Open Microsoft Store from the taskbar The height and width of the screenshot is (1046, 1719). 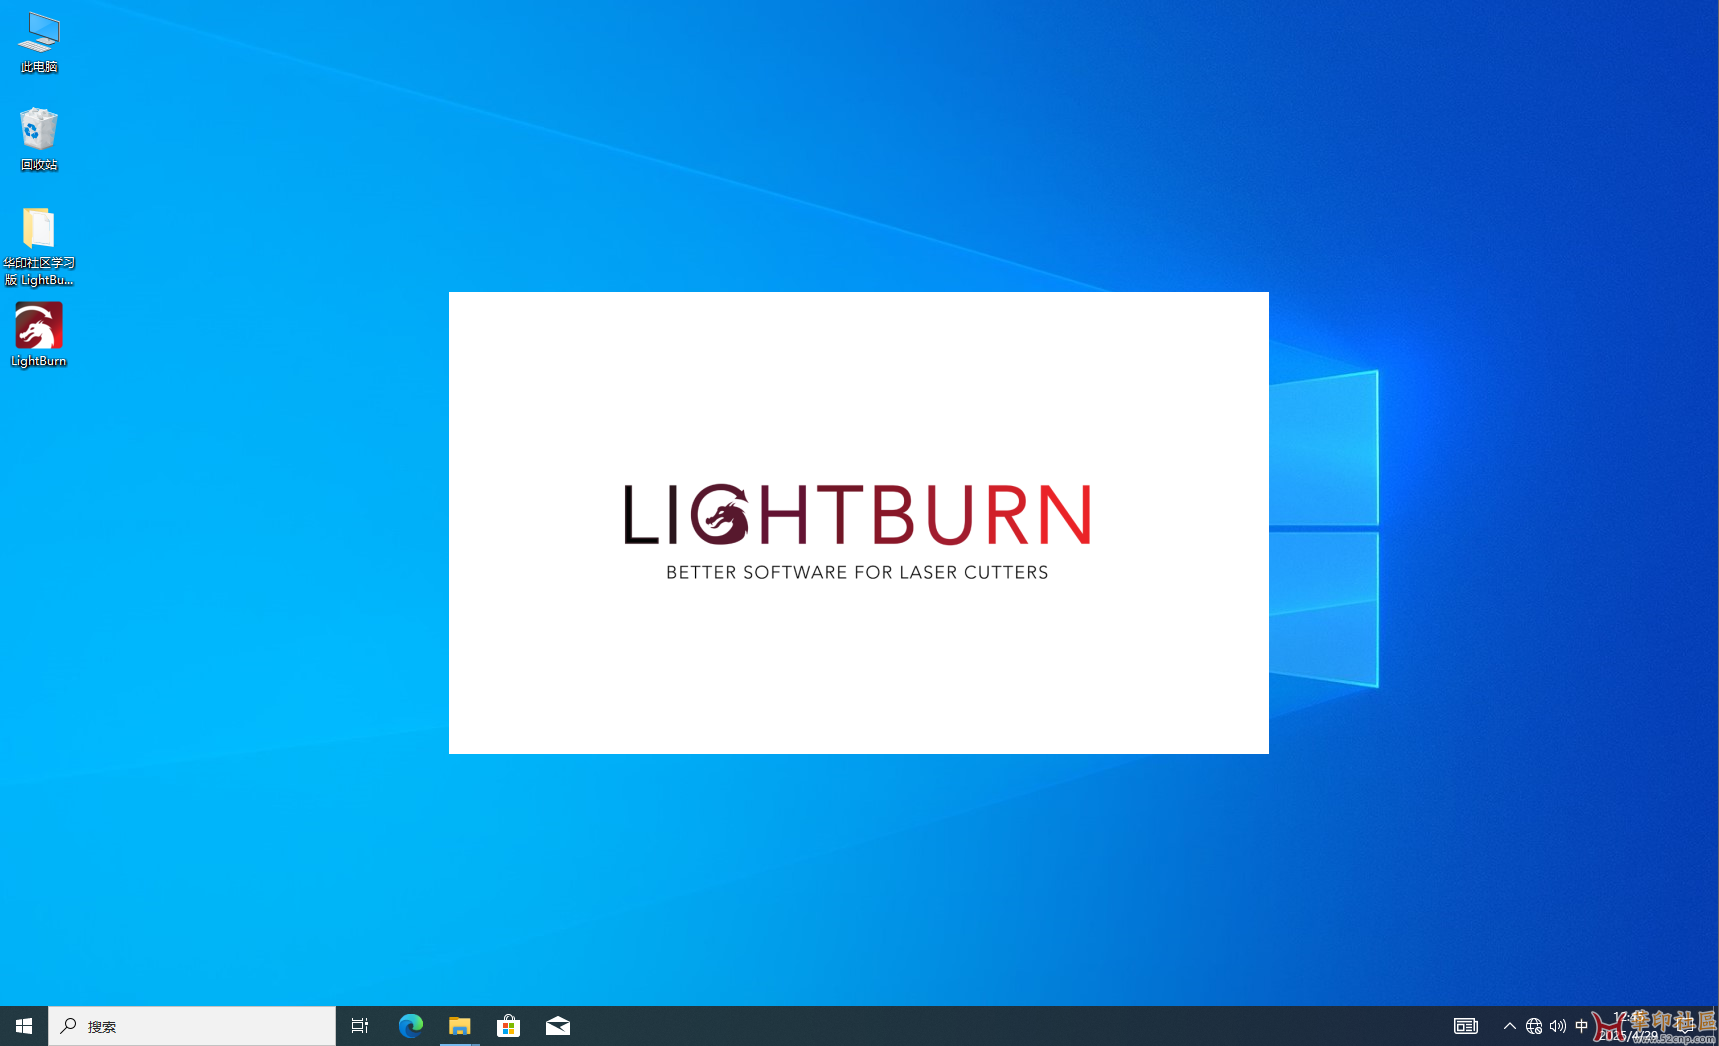point(508,1026)
